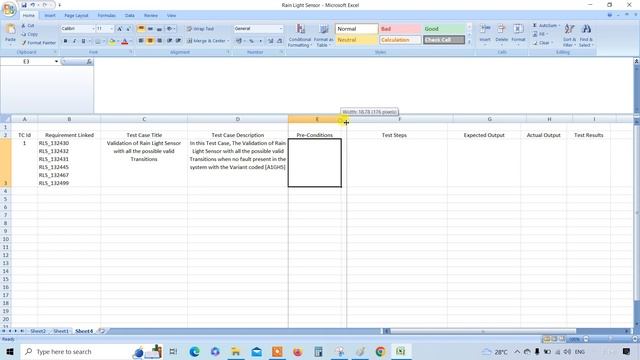The width and height of the screenshot is (640, 360).
Task: Toggle underline formatting
Action: (83, 41)
